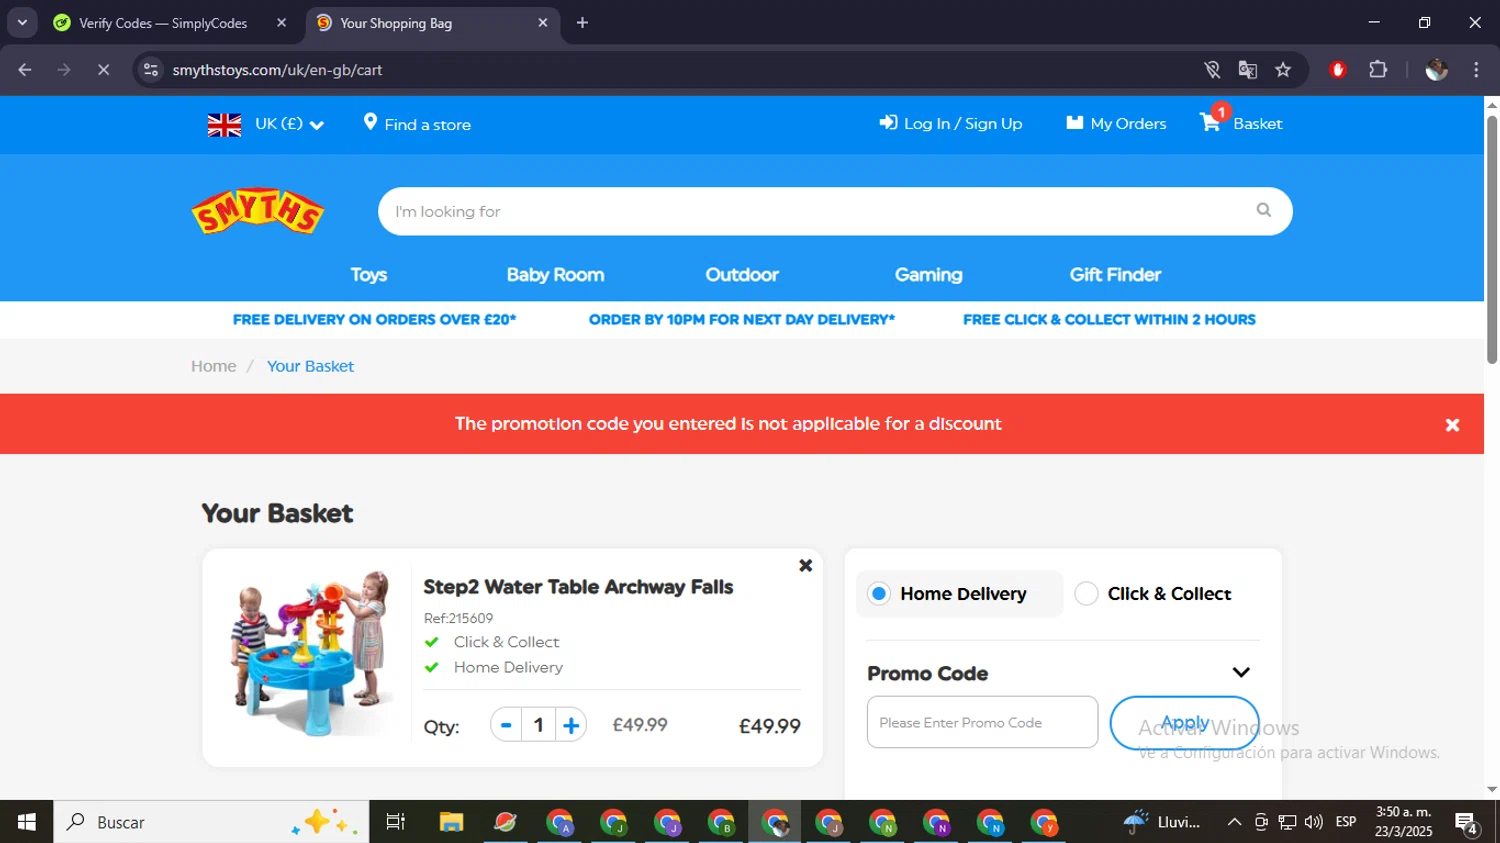Open File Explorer from the taskbar
This screenshot has height=843, width=1500.
(452, 822)
